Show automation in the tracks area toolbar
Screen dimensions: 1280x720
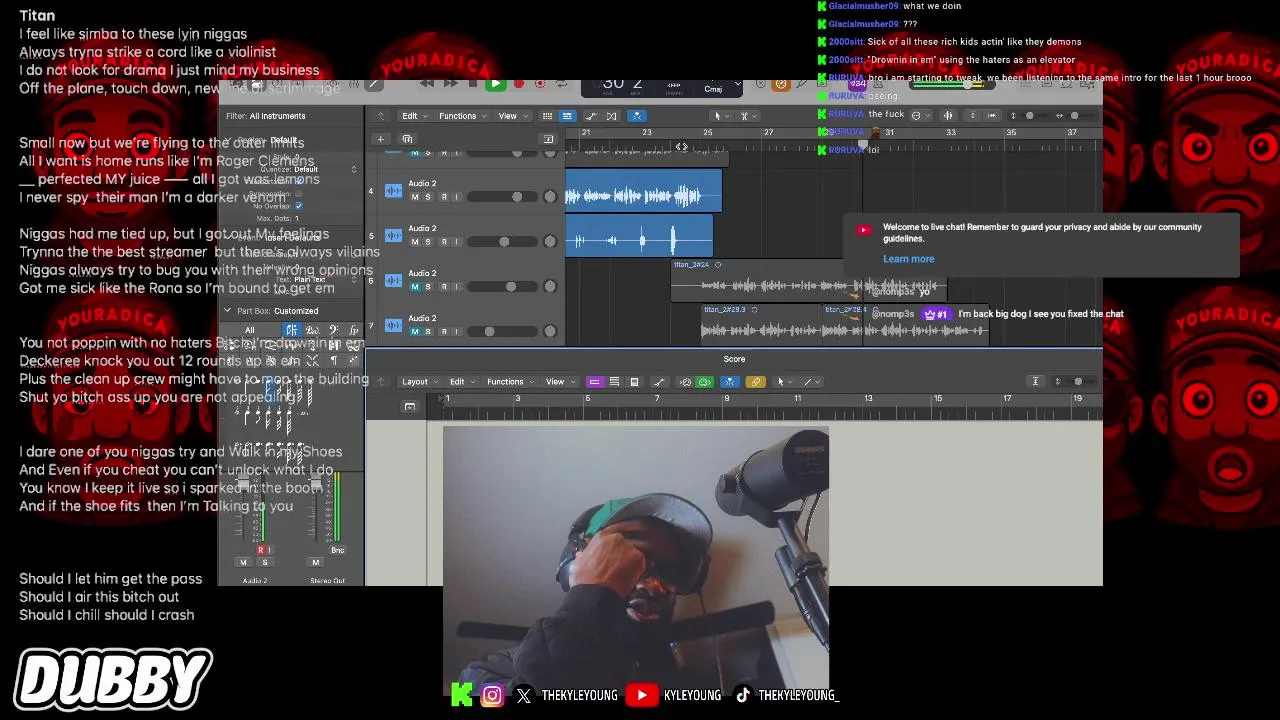592,116
